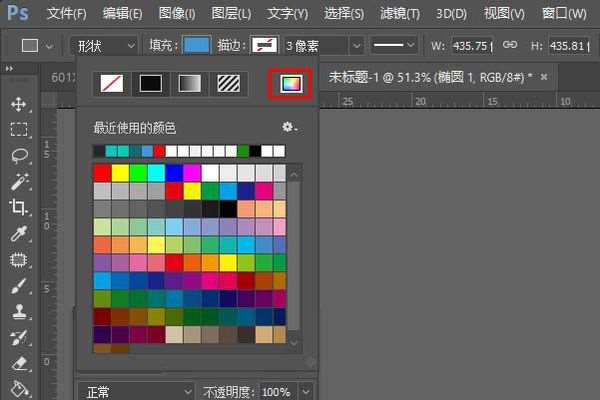Viewport: 600px width, 400px height.
Task: Select the Brush tool
Action: click(x=19, y=285)
